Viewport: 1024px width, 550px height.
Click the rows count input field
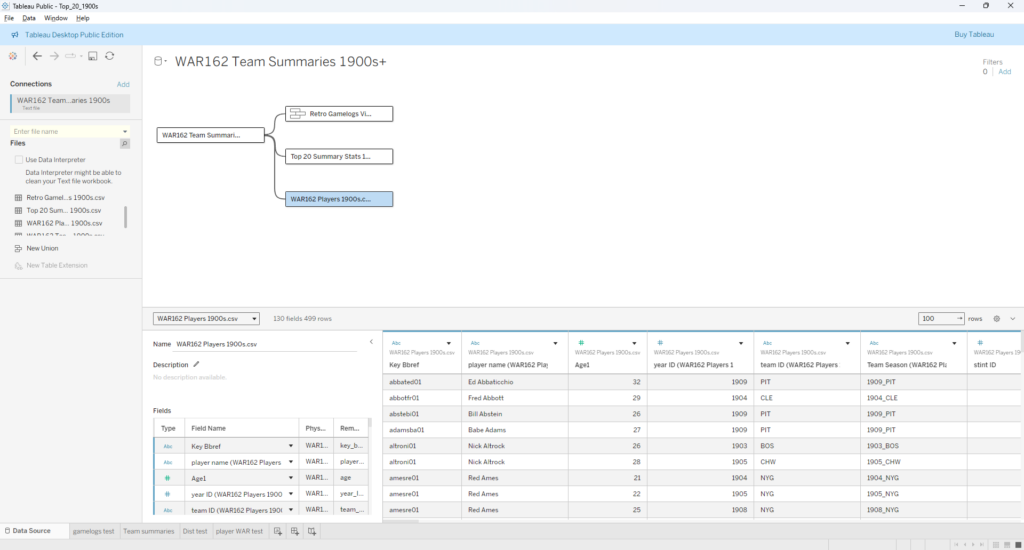point(938,318)
